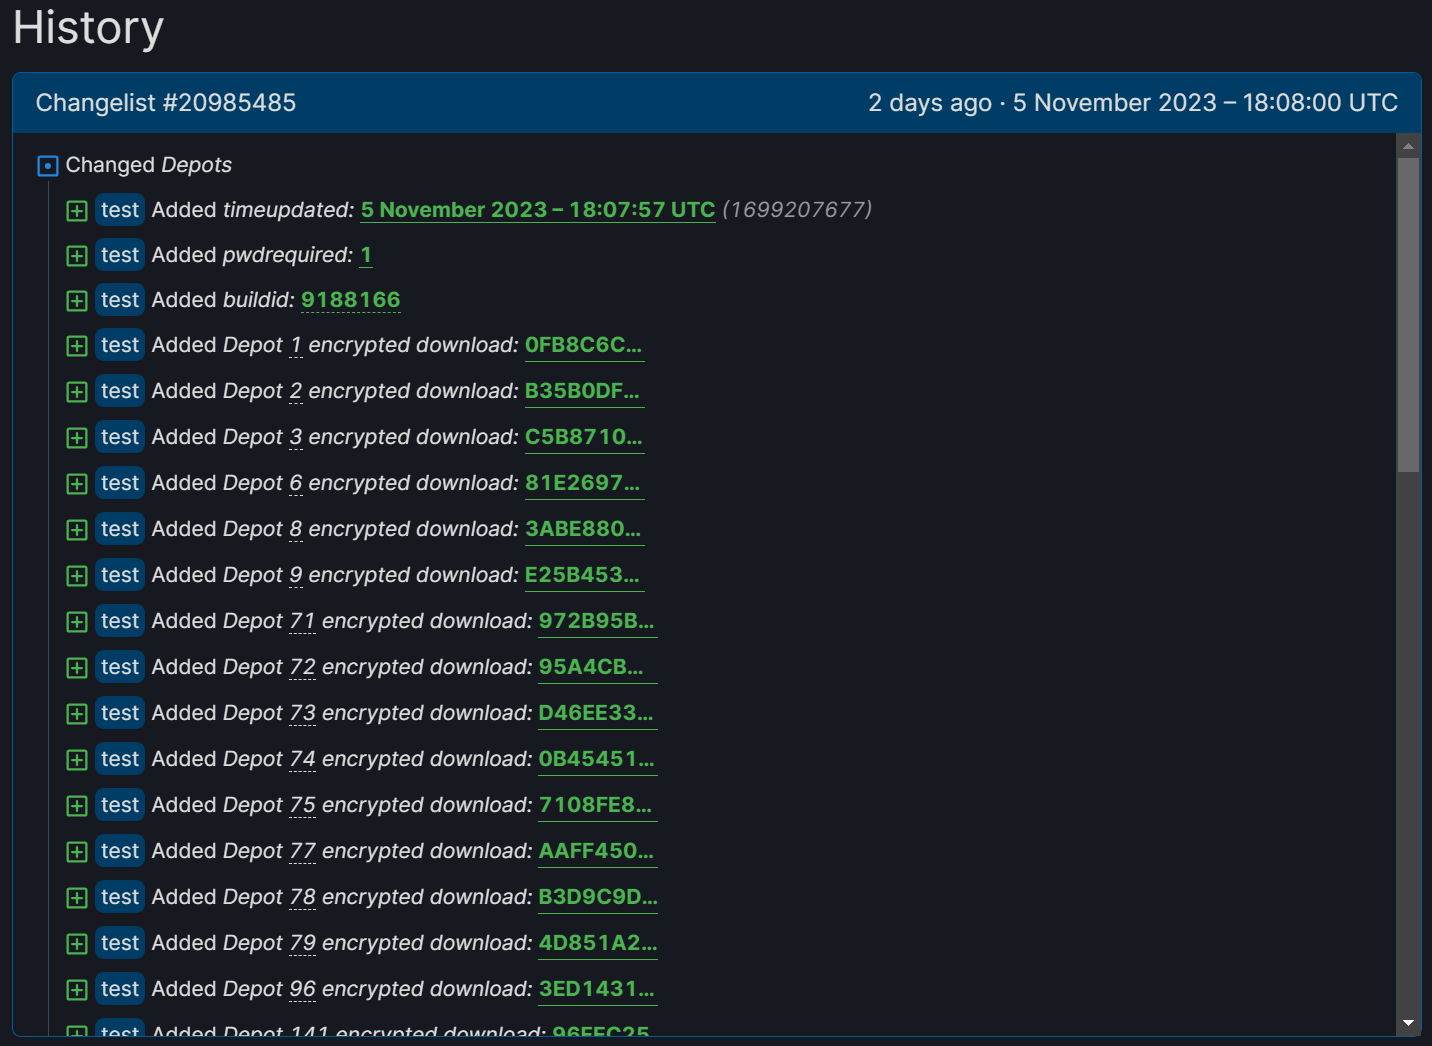Open buildid 9188166 link
Image resolution: width=1432 pixels, height=1046 pixels.
(351, 300)
